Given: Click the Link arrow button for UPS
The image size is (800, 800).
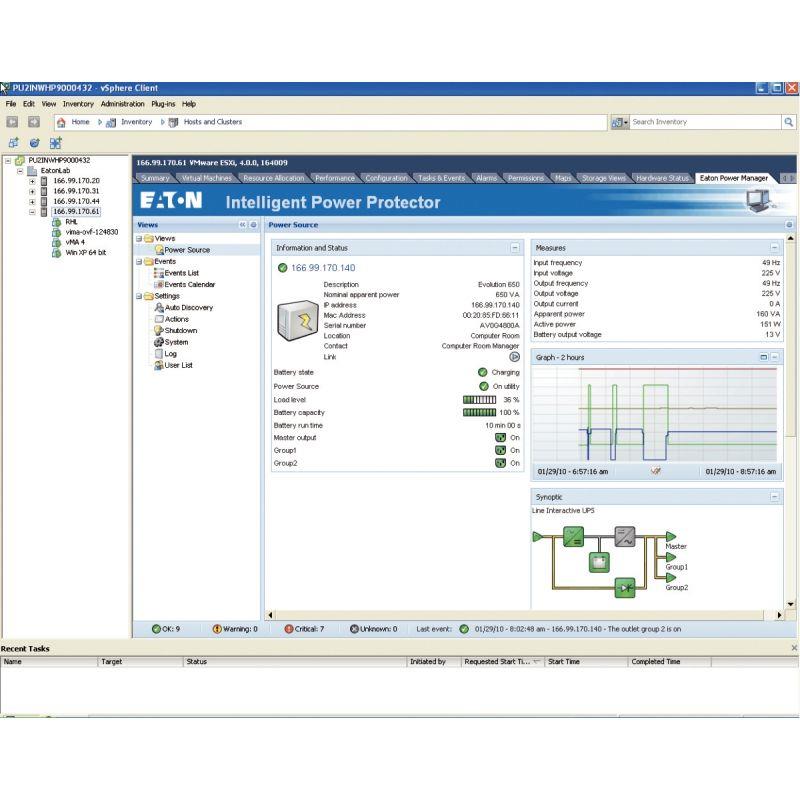Looking at the screenshot, I should coord(515,356).
